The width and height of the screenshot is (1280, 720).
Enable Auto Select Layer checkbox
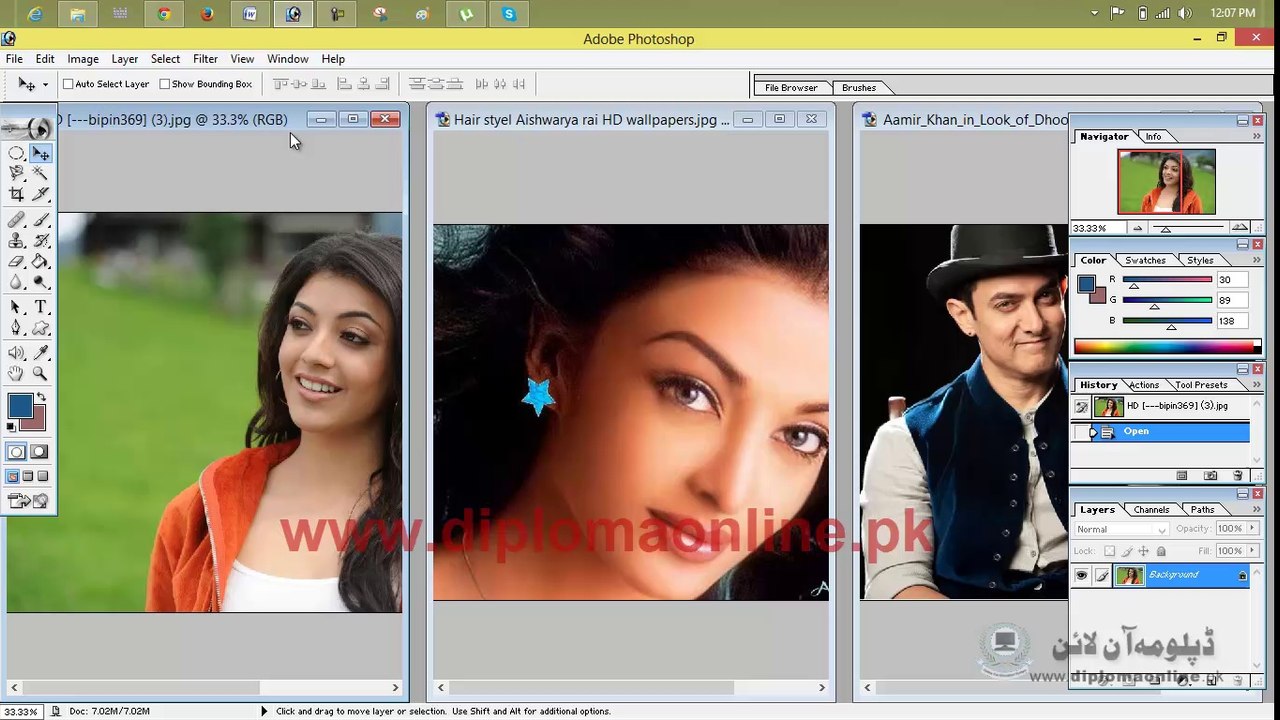point(68,84)
